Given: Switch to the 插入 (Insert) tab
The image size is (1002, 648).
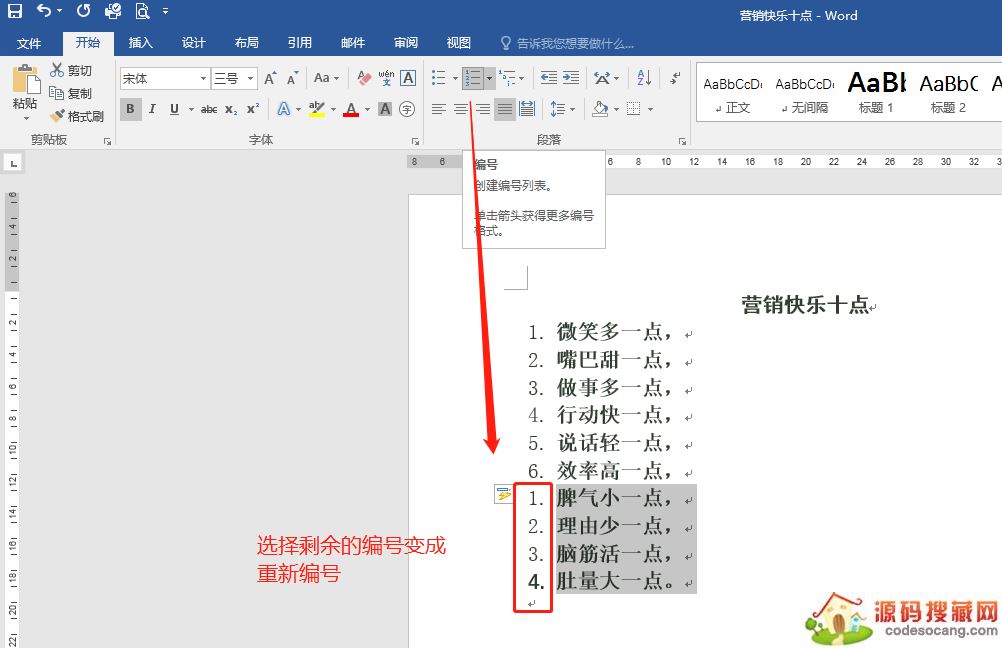Looking at the screenshot, I should tap(141, 43).
